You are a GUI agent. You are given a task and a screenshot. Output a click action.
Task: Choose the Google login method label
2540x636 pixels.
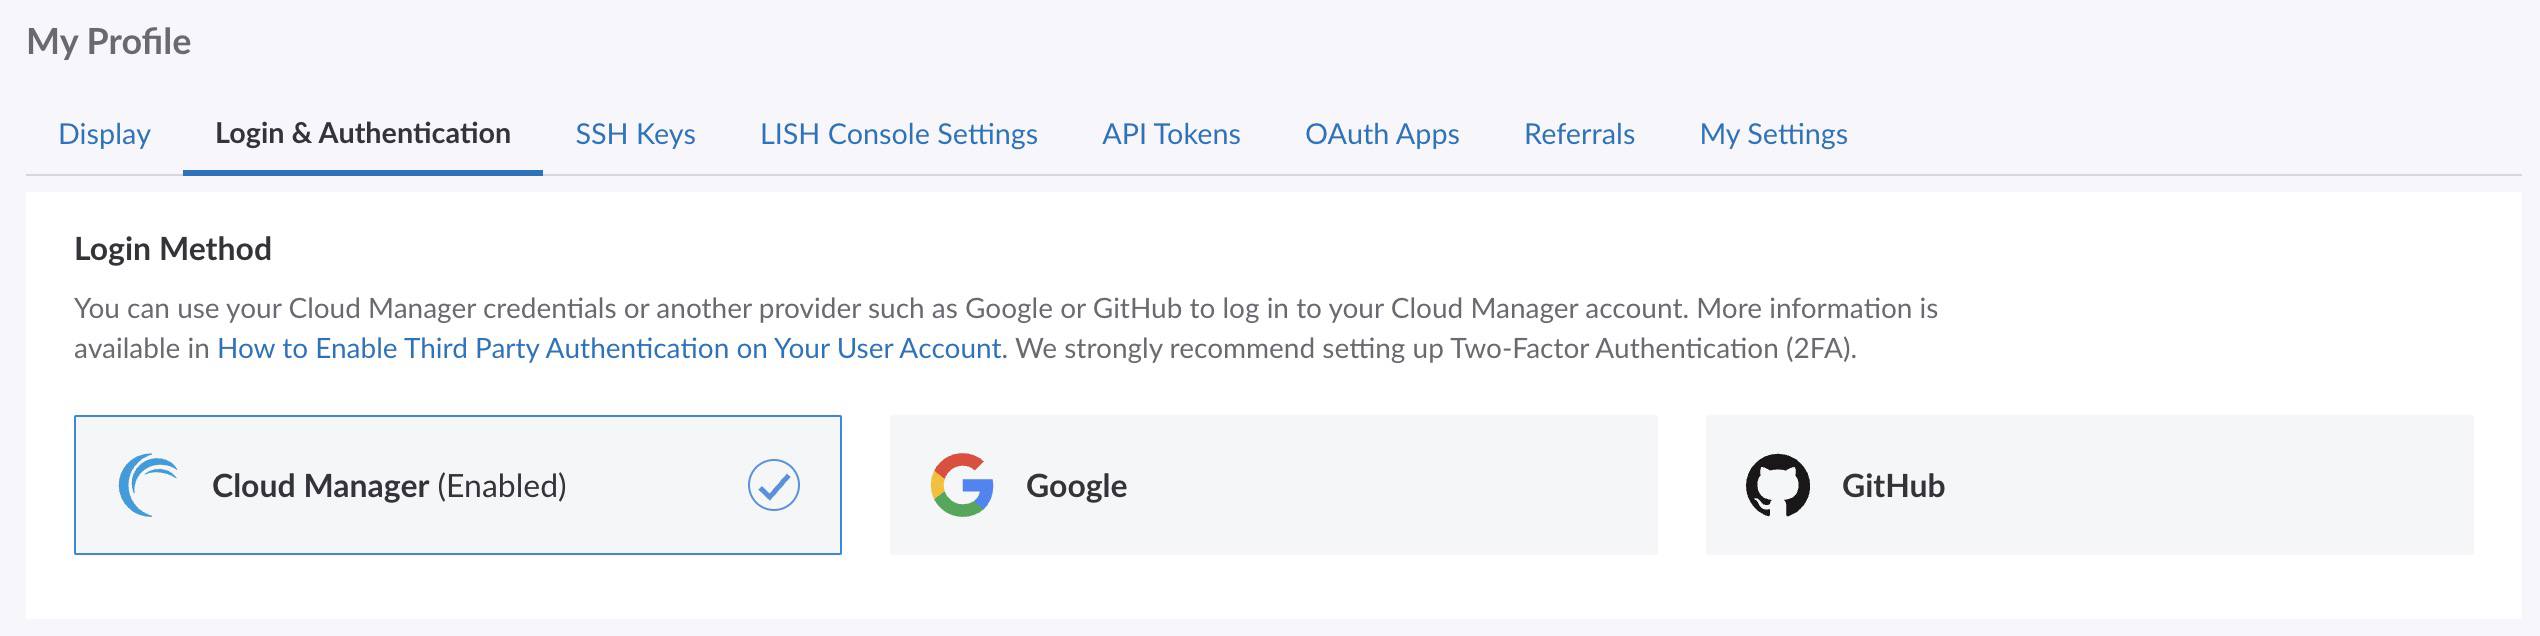point(1076,486)
